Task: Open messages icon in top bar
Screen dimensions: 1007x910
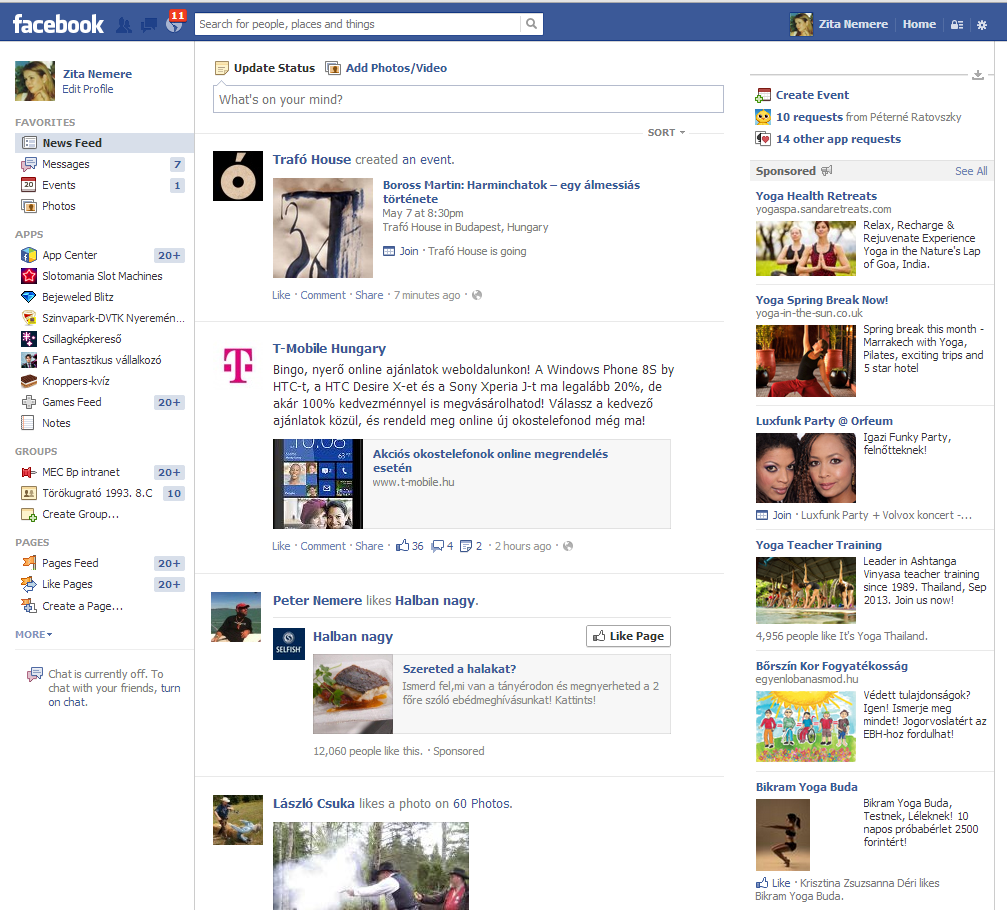Action: click(149, 25)
